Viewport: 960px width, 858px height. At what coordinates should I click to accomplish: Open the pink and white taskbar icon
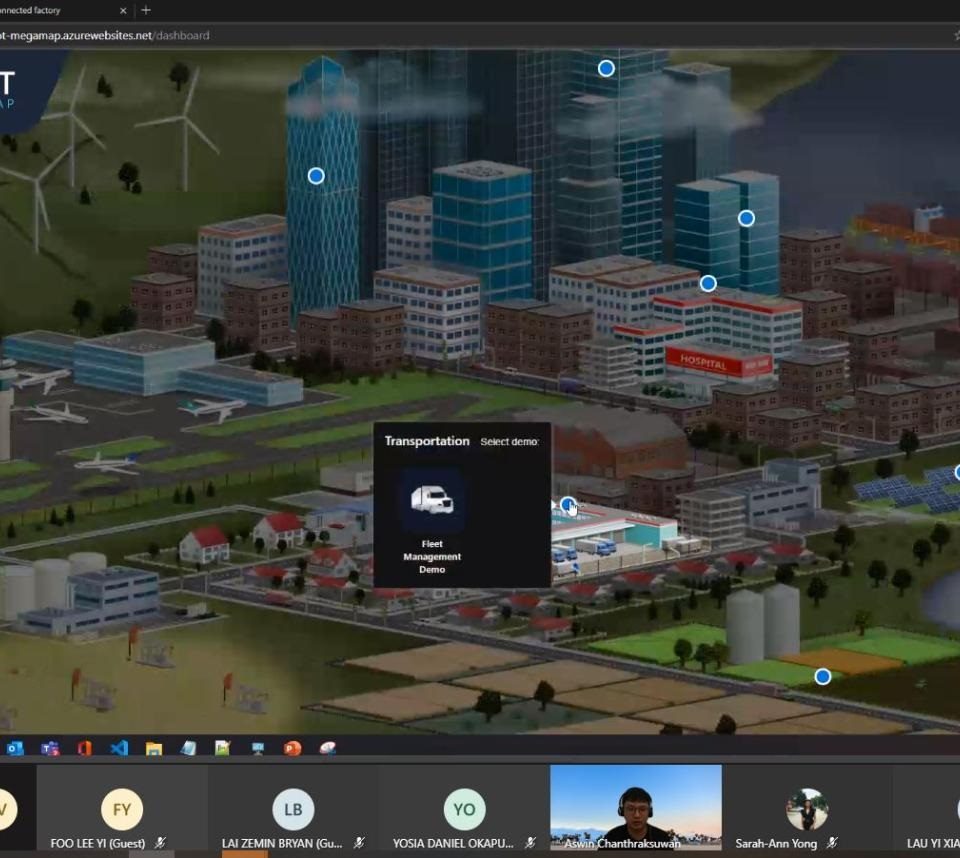coord(328,748)
